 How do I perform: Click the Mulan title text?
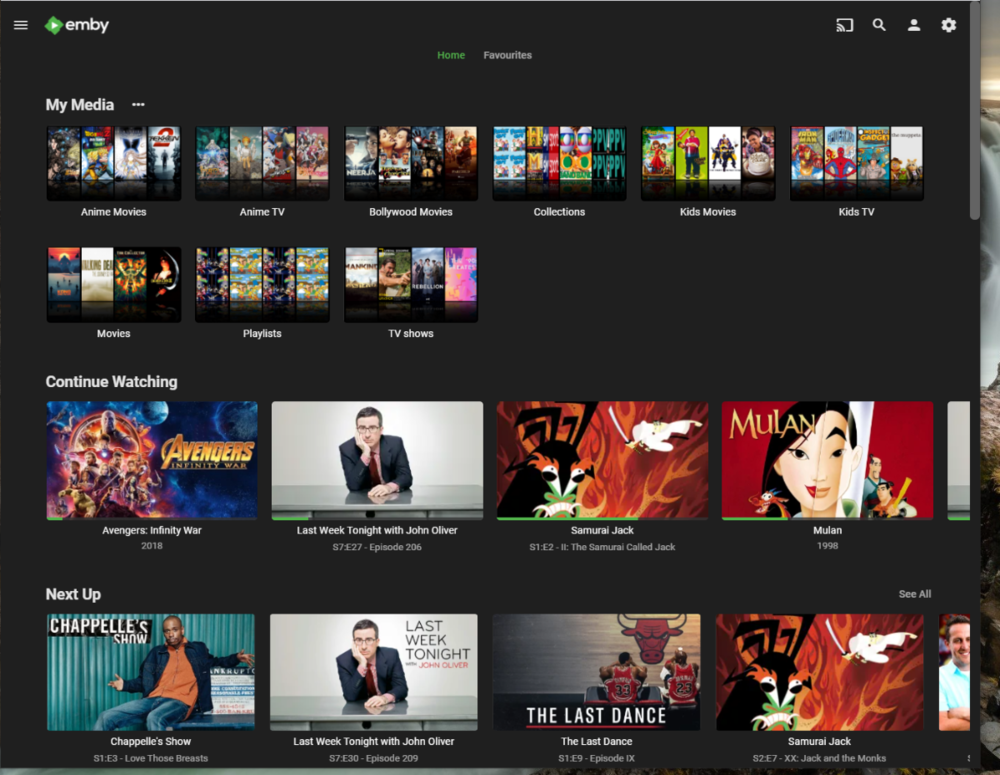click(827, 530)
